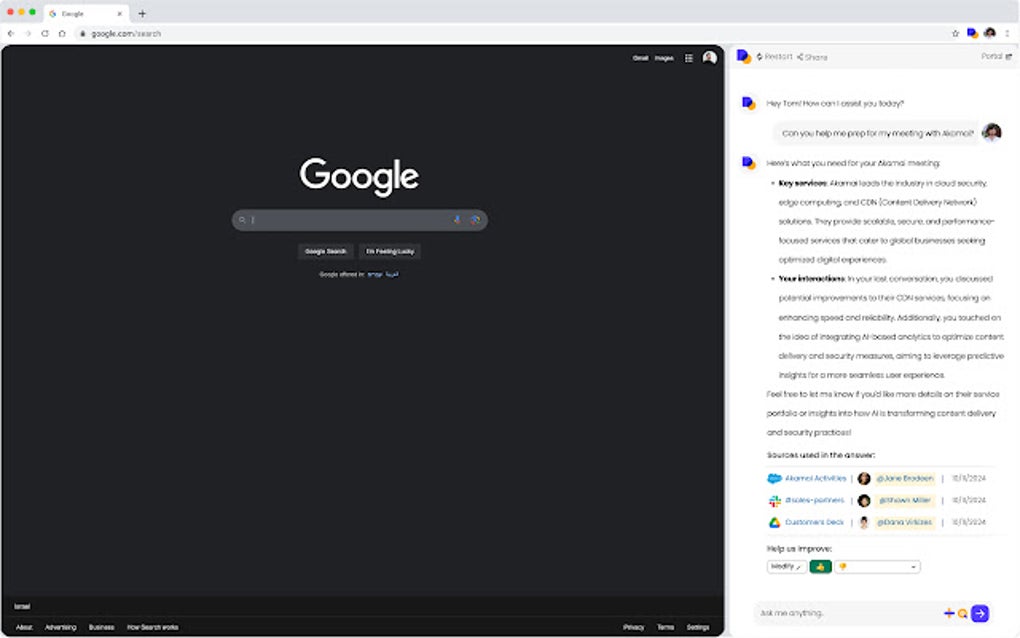Open the Chrome three-dot menu
This screenshot has width=1020, height=638.
click(x=1007, y=33)
